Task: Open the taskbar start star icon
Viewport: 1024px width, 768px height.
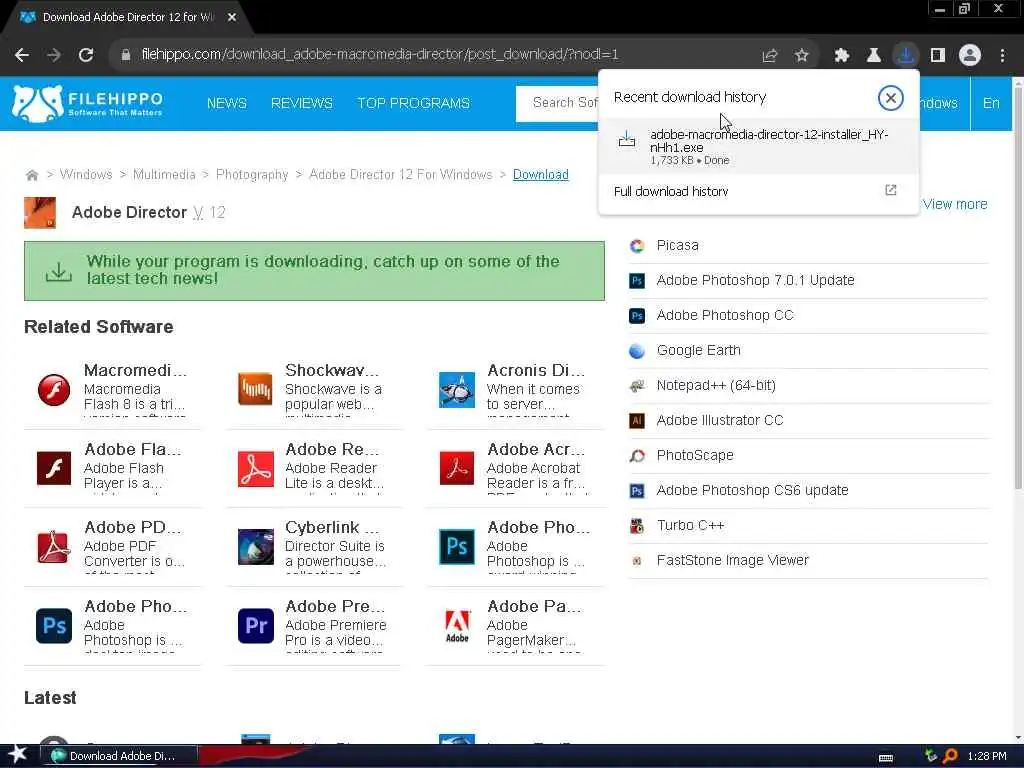Action: pyautogui.click(x=18, y=756)
